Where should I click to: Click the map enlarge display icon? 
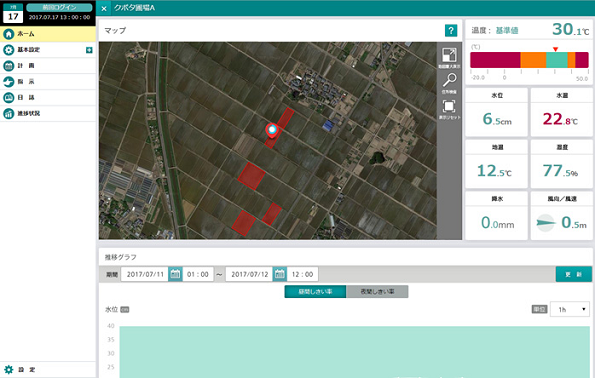tap(449, 57)
